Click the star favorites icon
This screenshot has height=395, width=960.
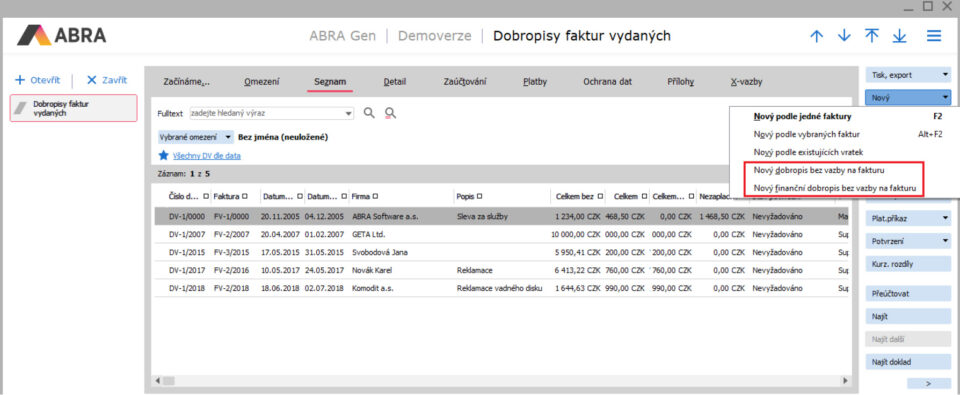(163, 156)
